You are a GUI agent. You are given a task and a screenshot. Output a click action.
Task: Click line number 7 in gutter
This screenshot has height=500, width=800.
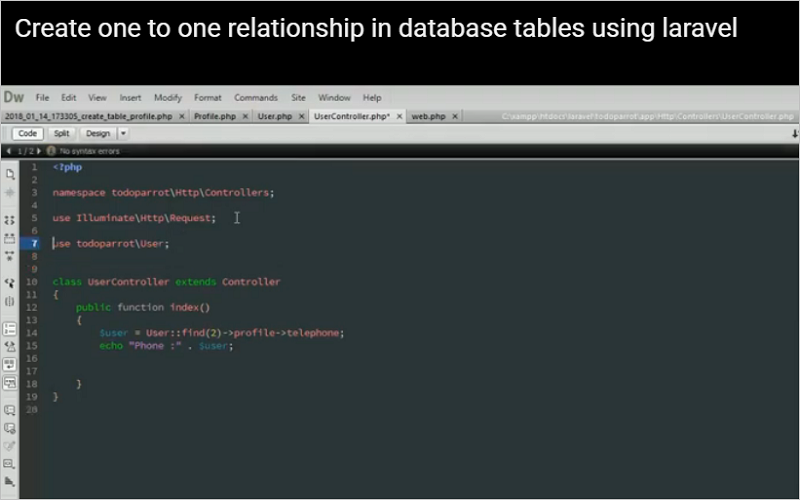coord(34,243)
